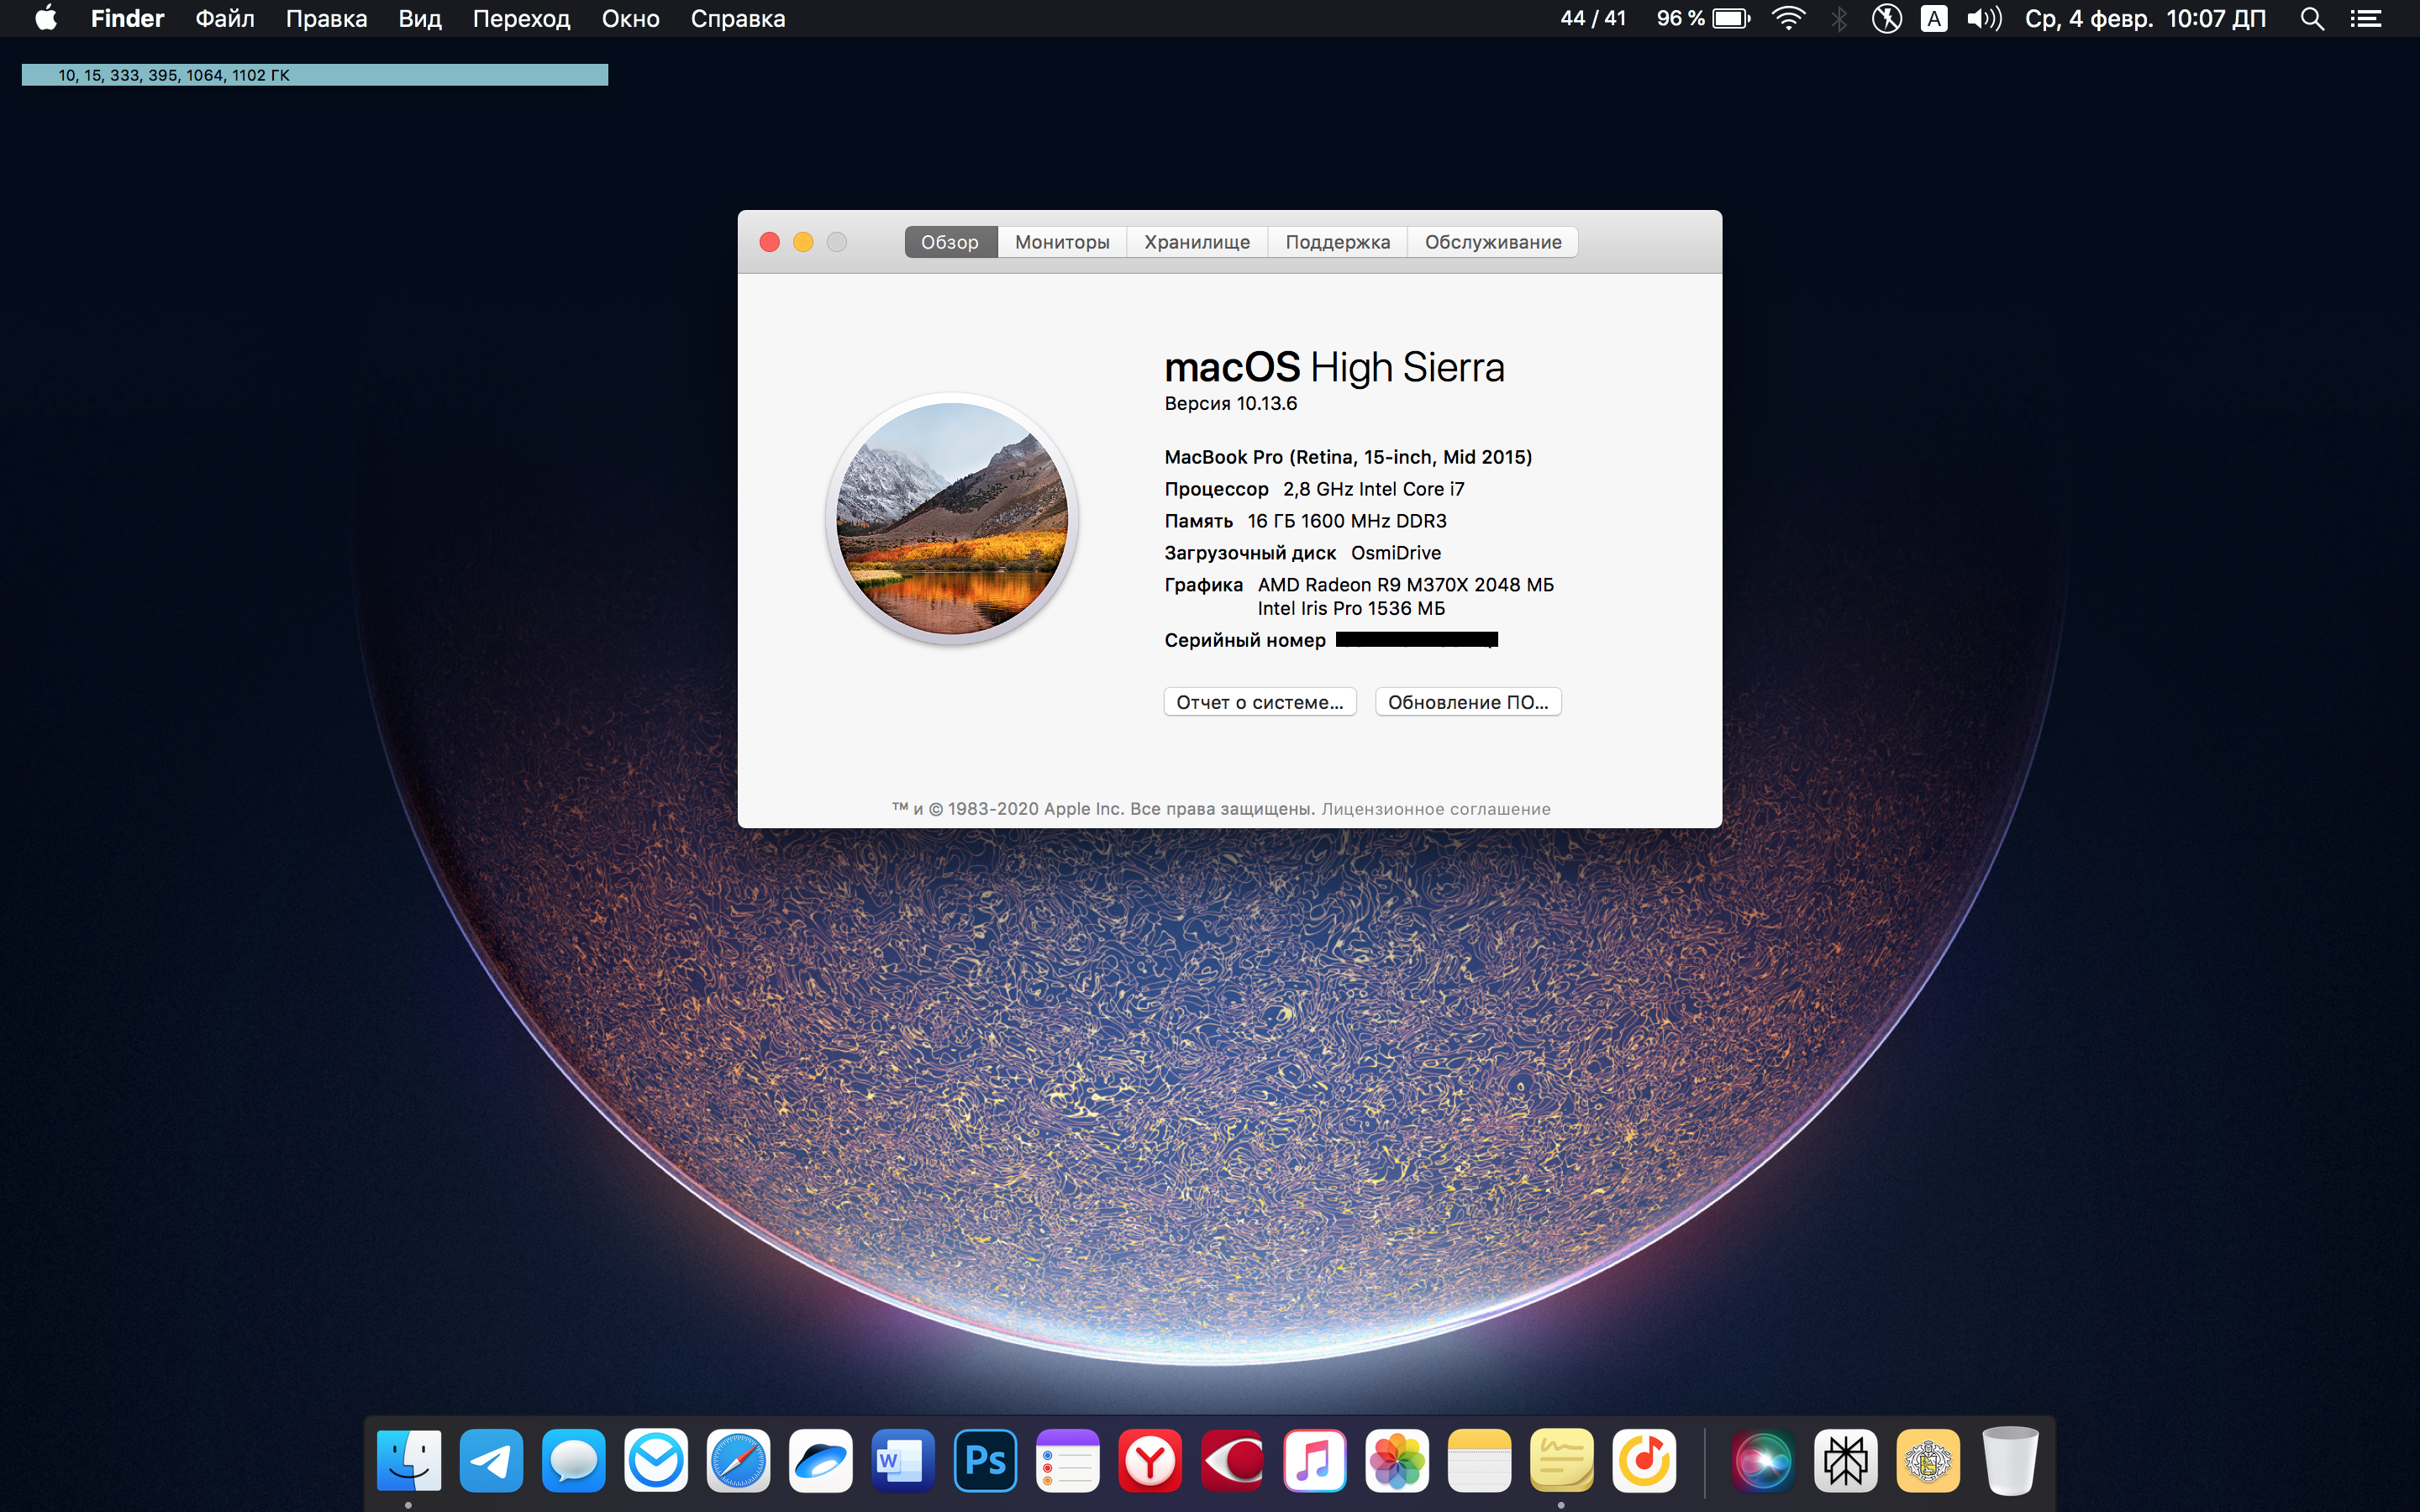This screenshot has width=2420, height=1512.
Task: Launch Safari from the Dock
Action: coord(738,1461)
